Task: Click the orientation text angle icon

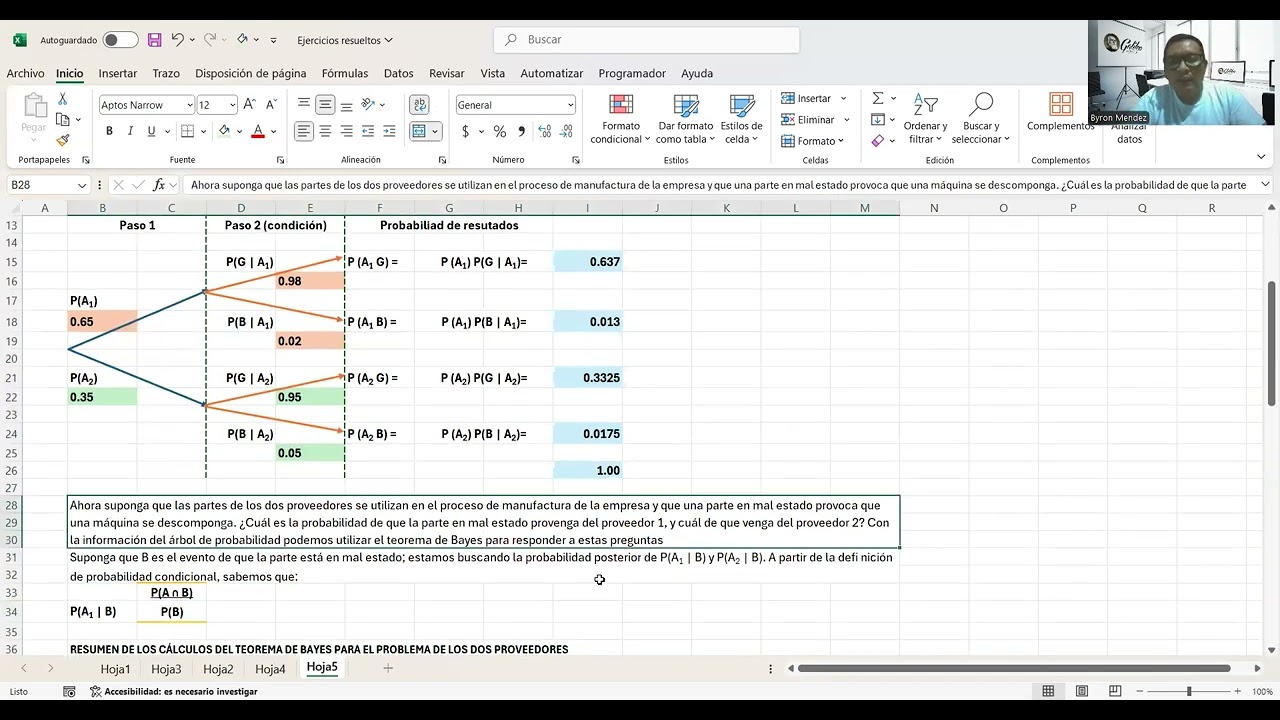Action: tap(368, 104)
